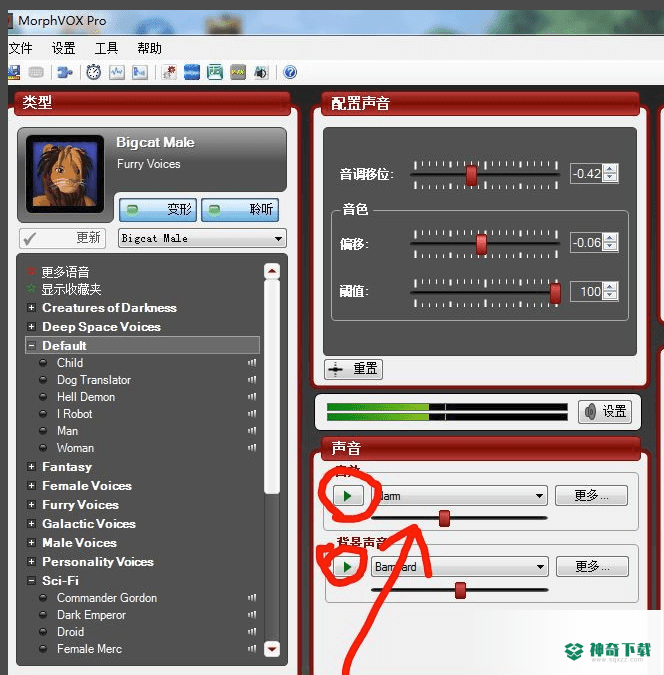Select the Hell Demon voice bullet
This screenshot has width=664, height=675.
43,396
